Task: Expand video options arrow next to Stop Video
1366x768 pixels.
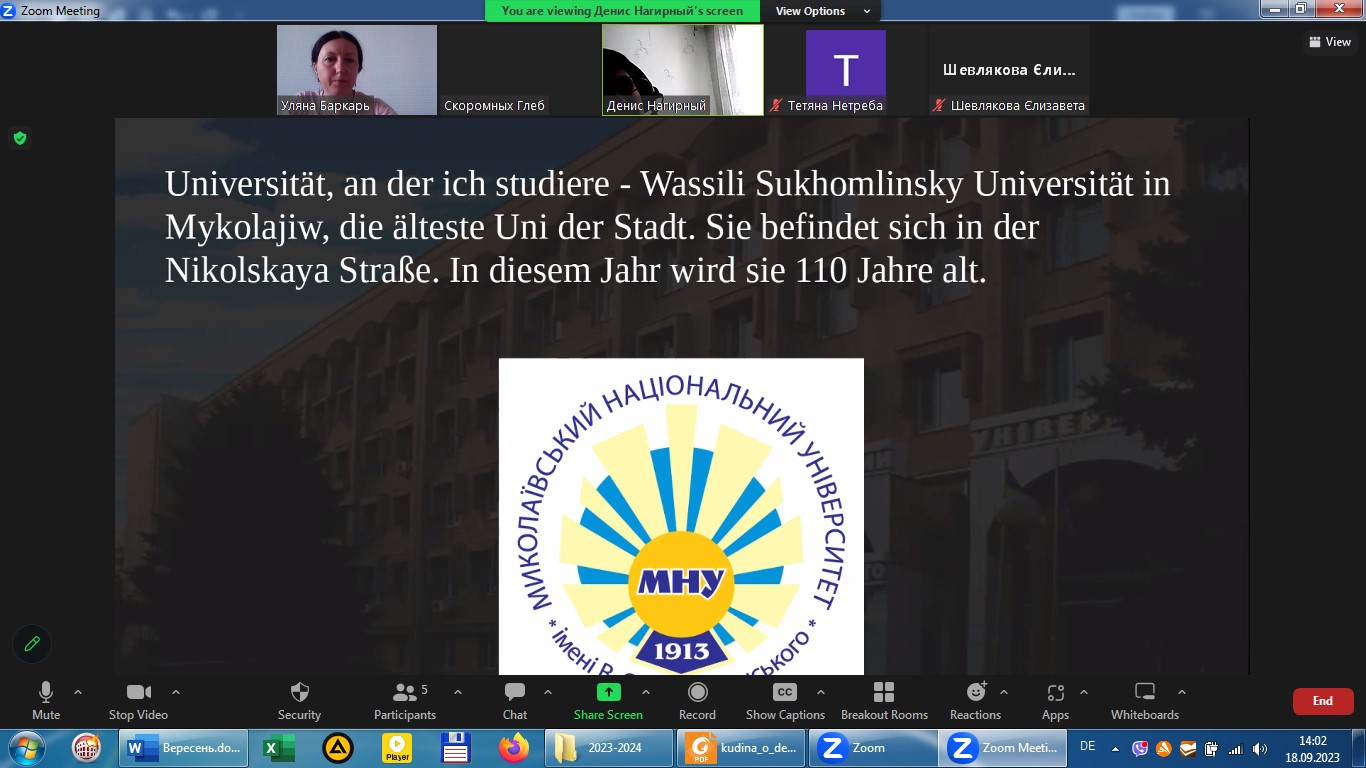Action: coord(176,692)
